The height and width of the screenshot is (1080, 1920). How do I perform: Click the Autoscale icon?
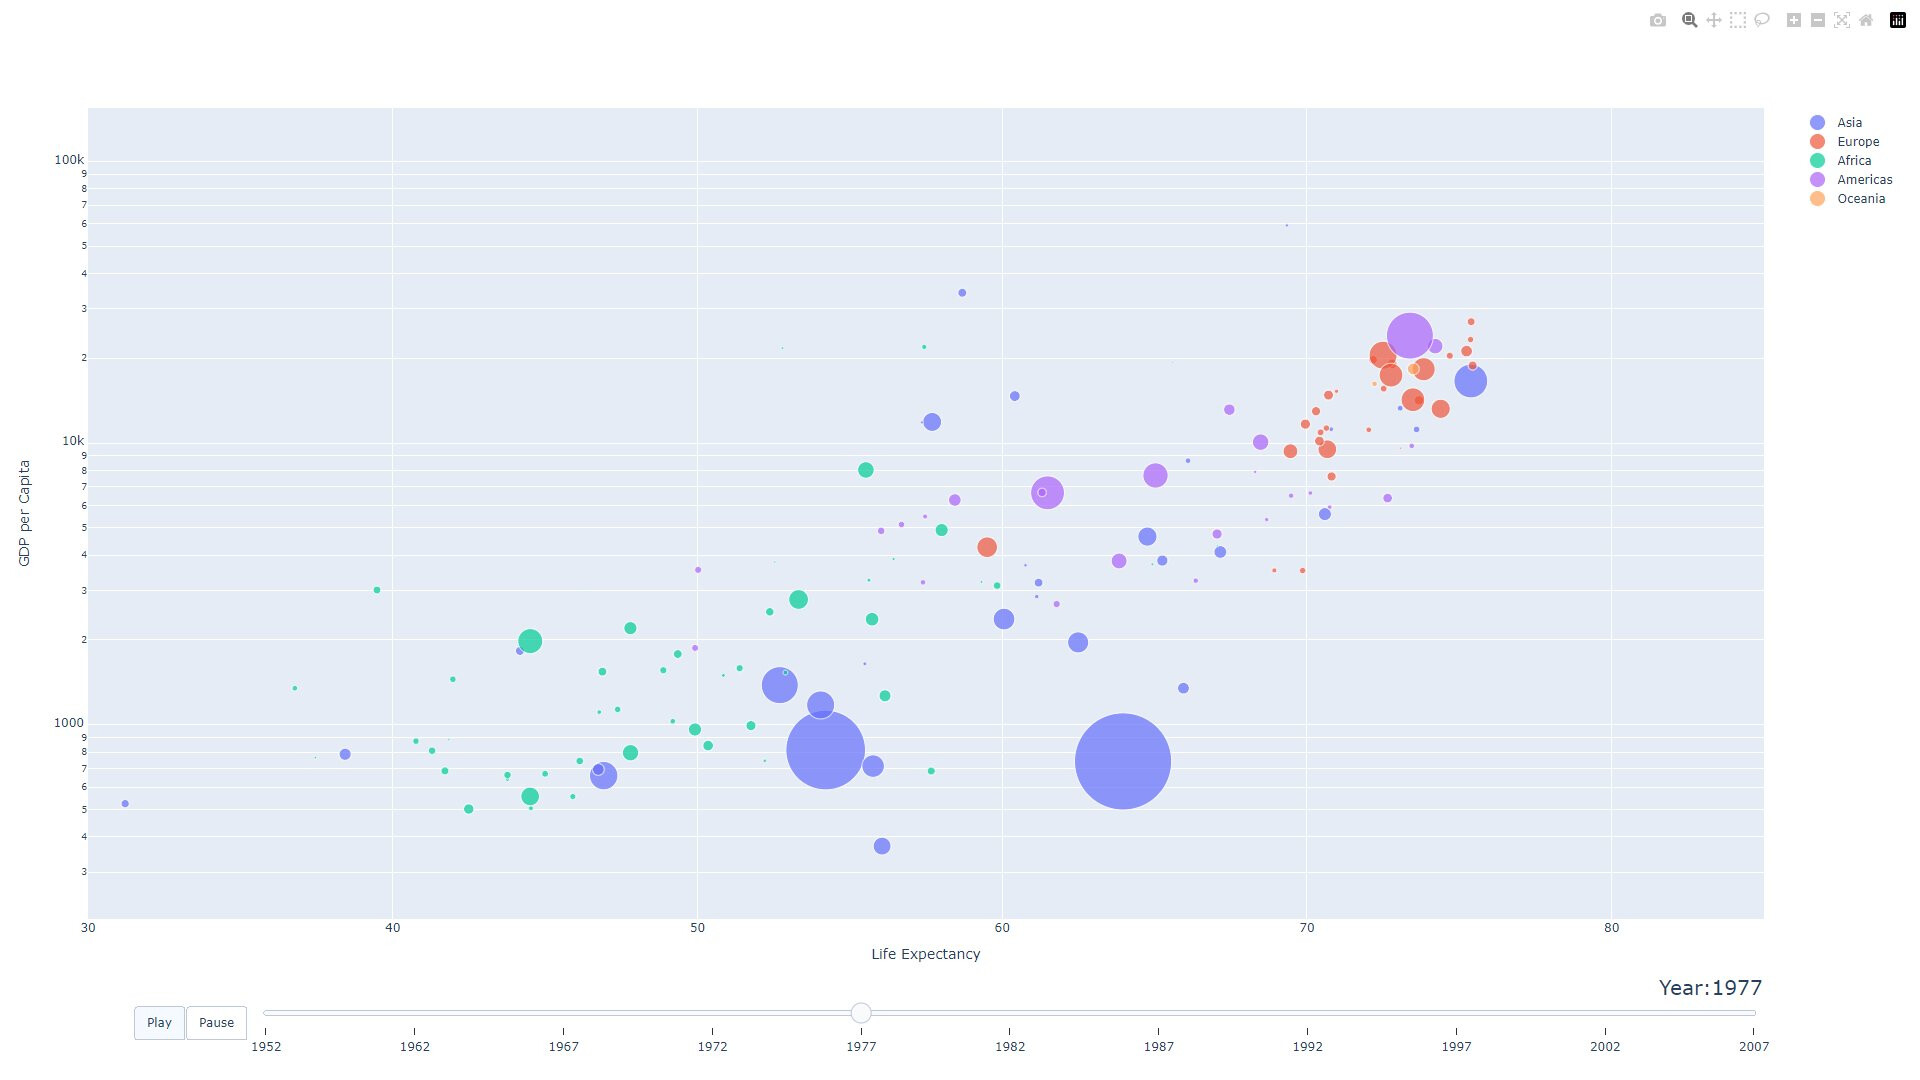[x=1842, y=20]
